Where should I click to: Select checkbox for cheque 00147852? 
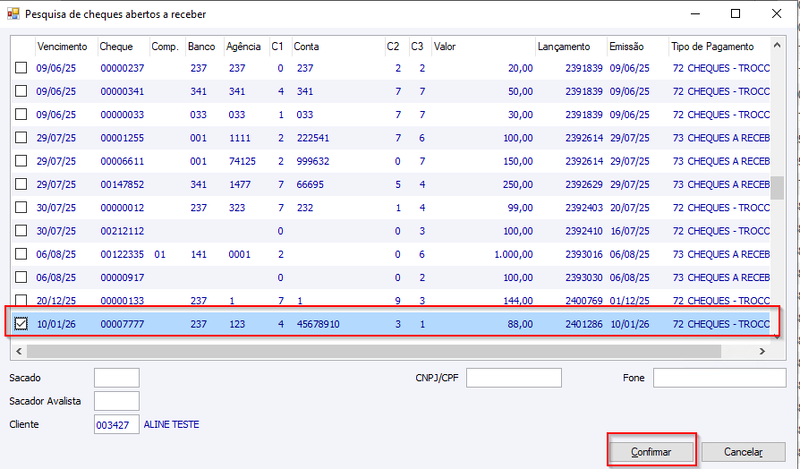tap(21, 184)
